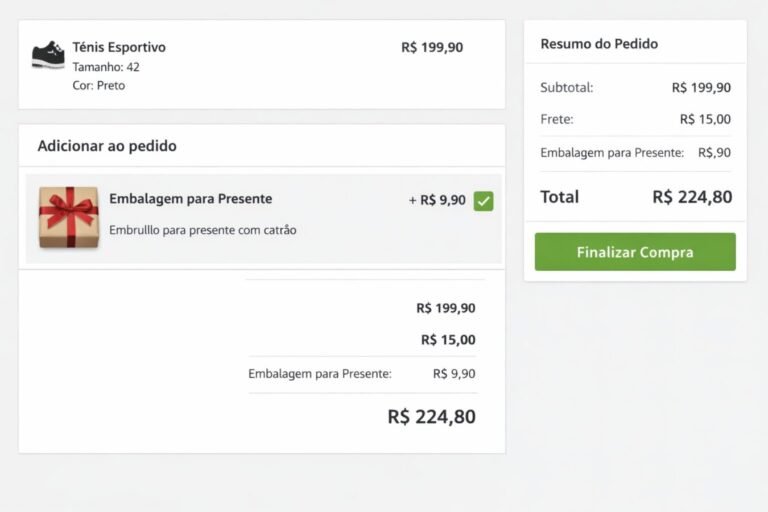Uncheck the gift wrapping green checkbox
This screenshot has height=512, width=768.
(484, 201)
